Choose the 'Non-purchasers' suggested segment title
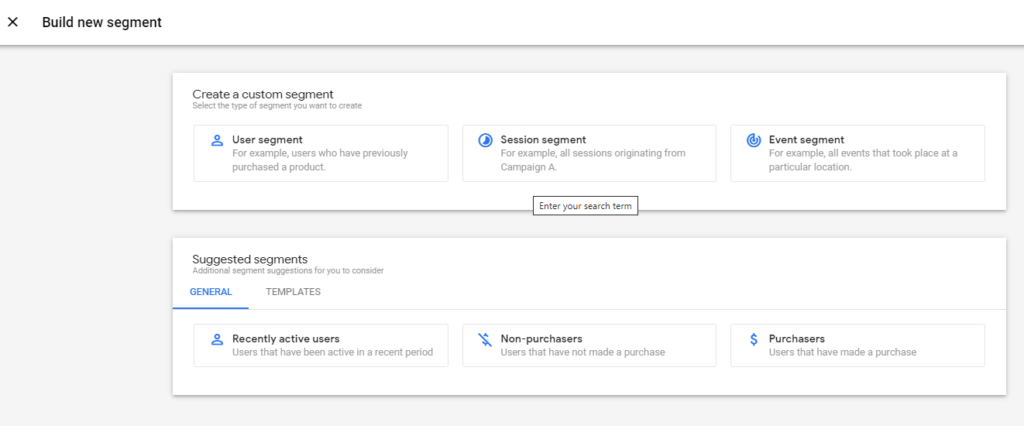Screen dimensions: 1024x426 [541, 339]
